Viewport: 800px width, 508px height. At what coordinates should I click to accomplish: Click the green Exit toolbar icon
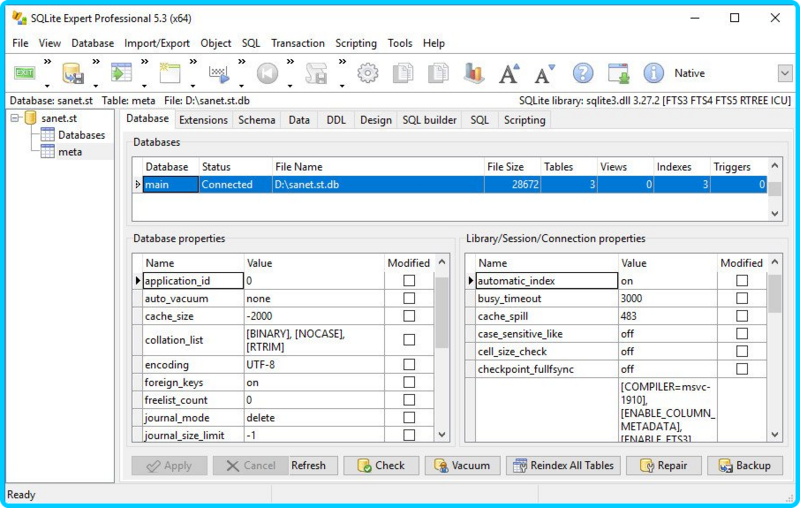(x=24, y=73)
